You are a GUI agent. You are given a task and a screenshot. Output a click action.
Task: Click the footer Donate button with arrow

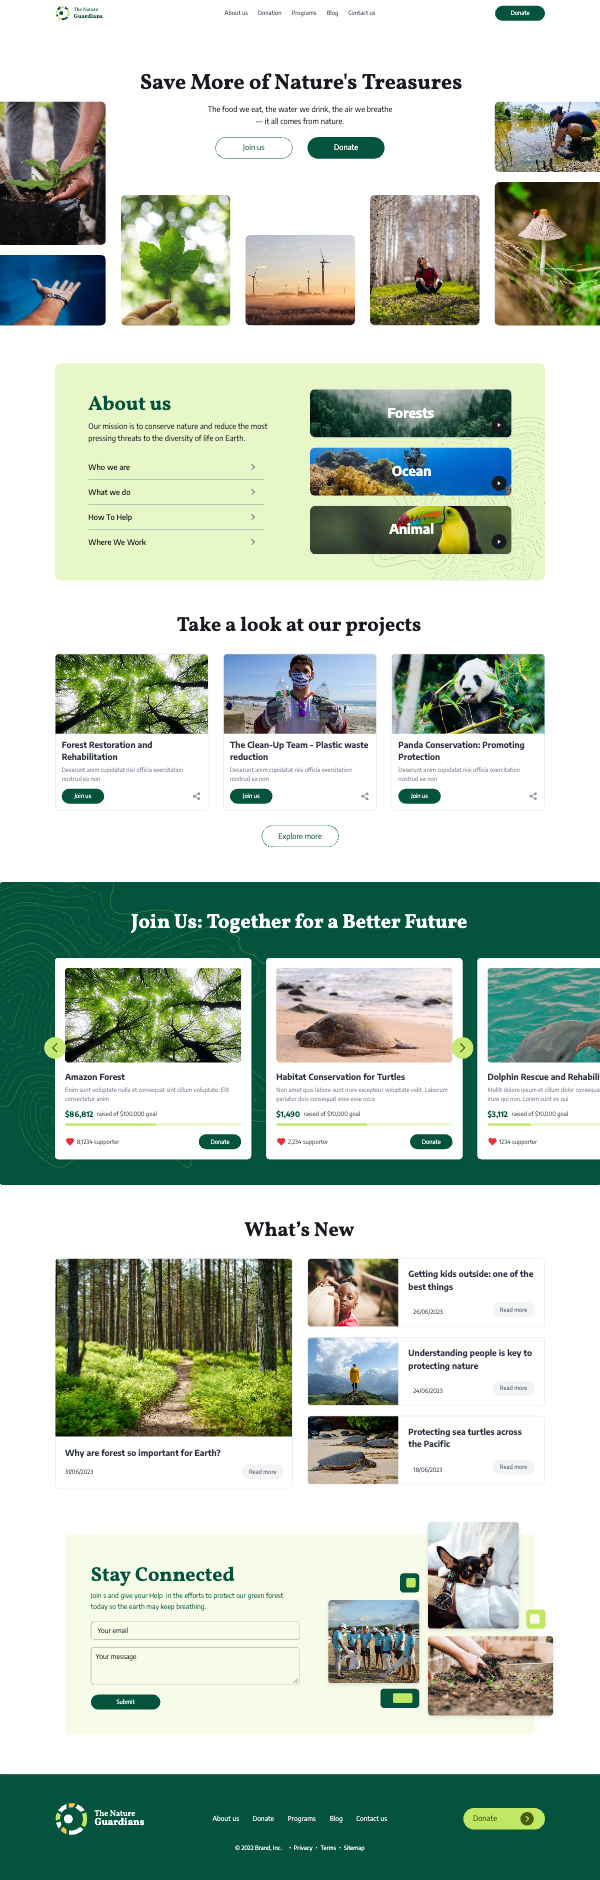coord(504,1818)
